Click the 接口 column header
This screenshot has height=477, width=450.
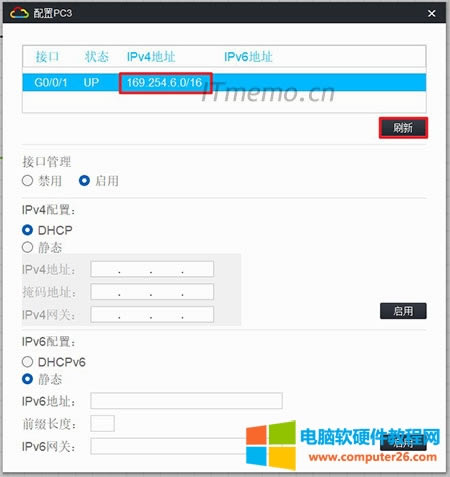pos(47,57)
